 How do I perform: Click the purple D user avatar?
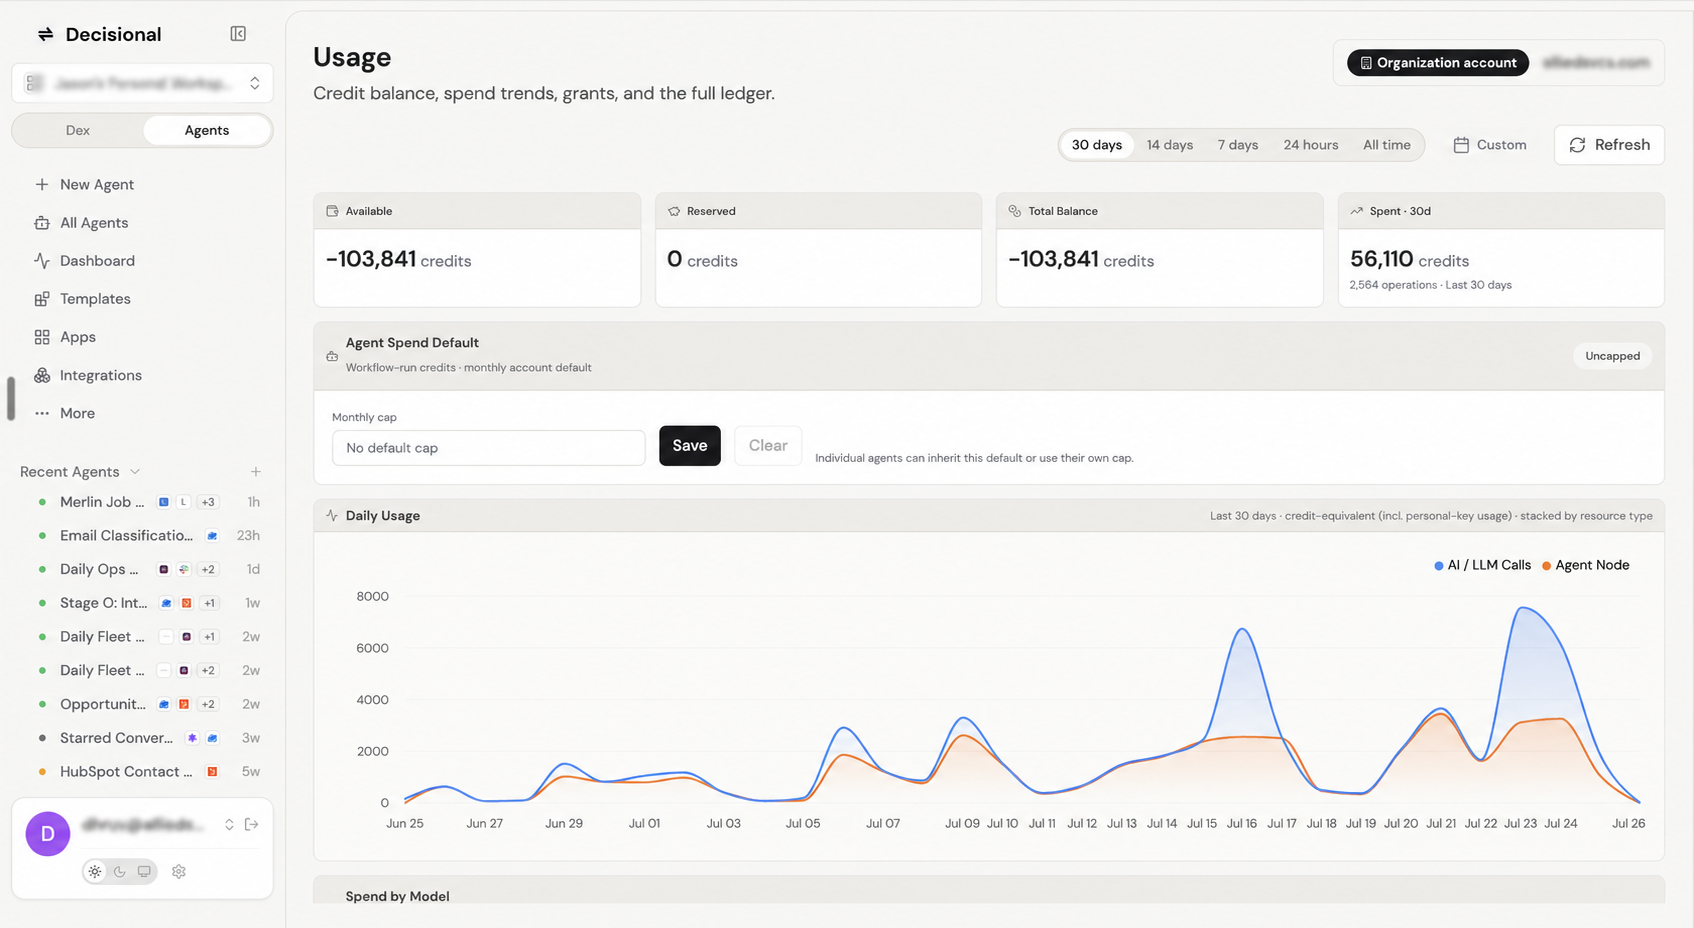(48, 834)
